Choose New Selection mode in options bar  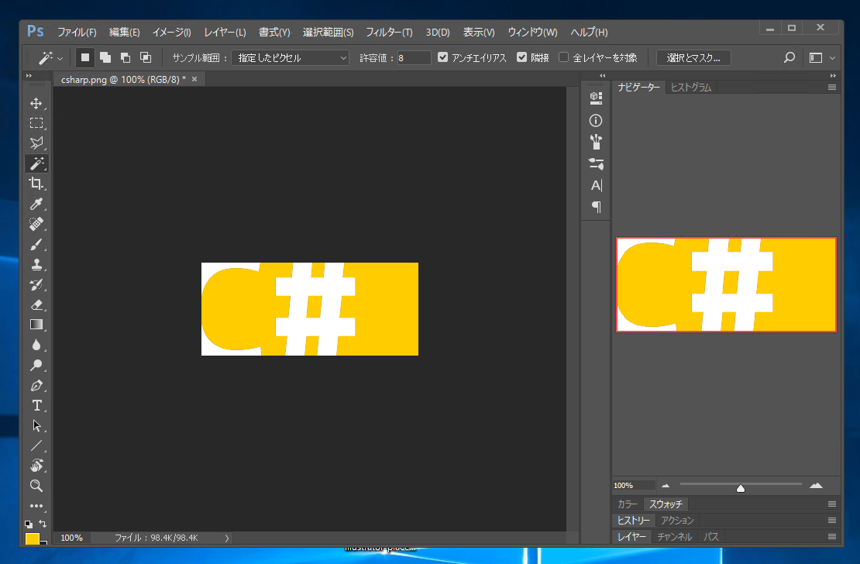tap(85, 58)
